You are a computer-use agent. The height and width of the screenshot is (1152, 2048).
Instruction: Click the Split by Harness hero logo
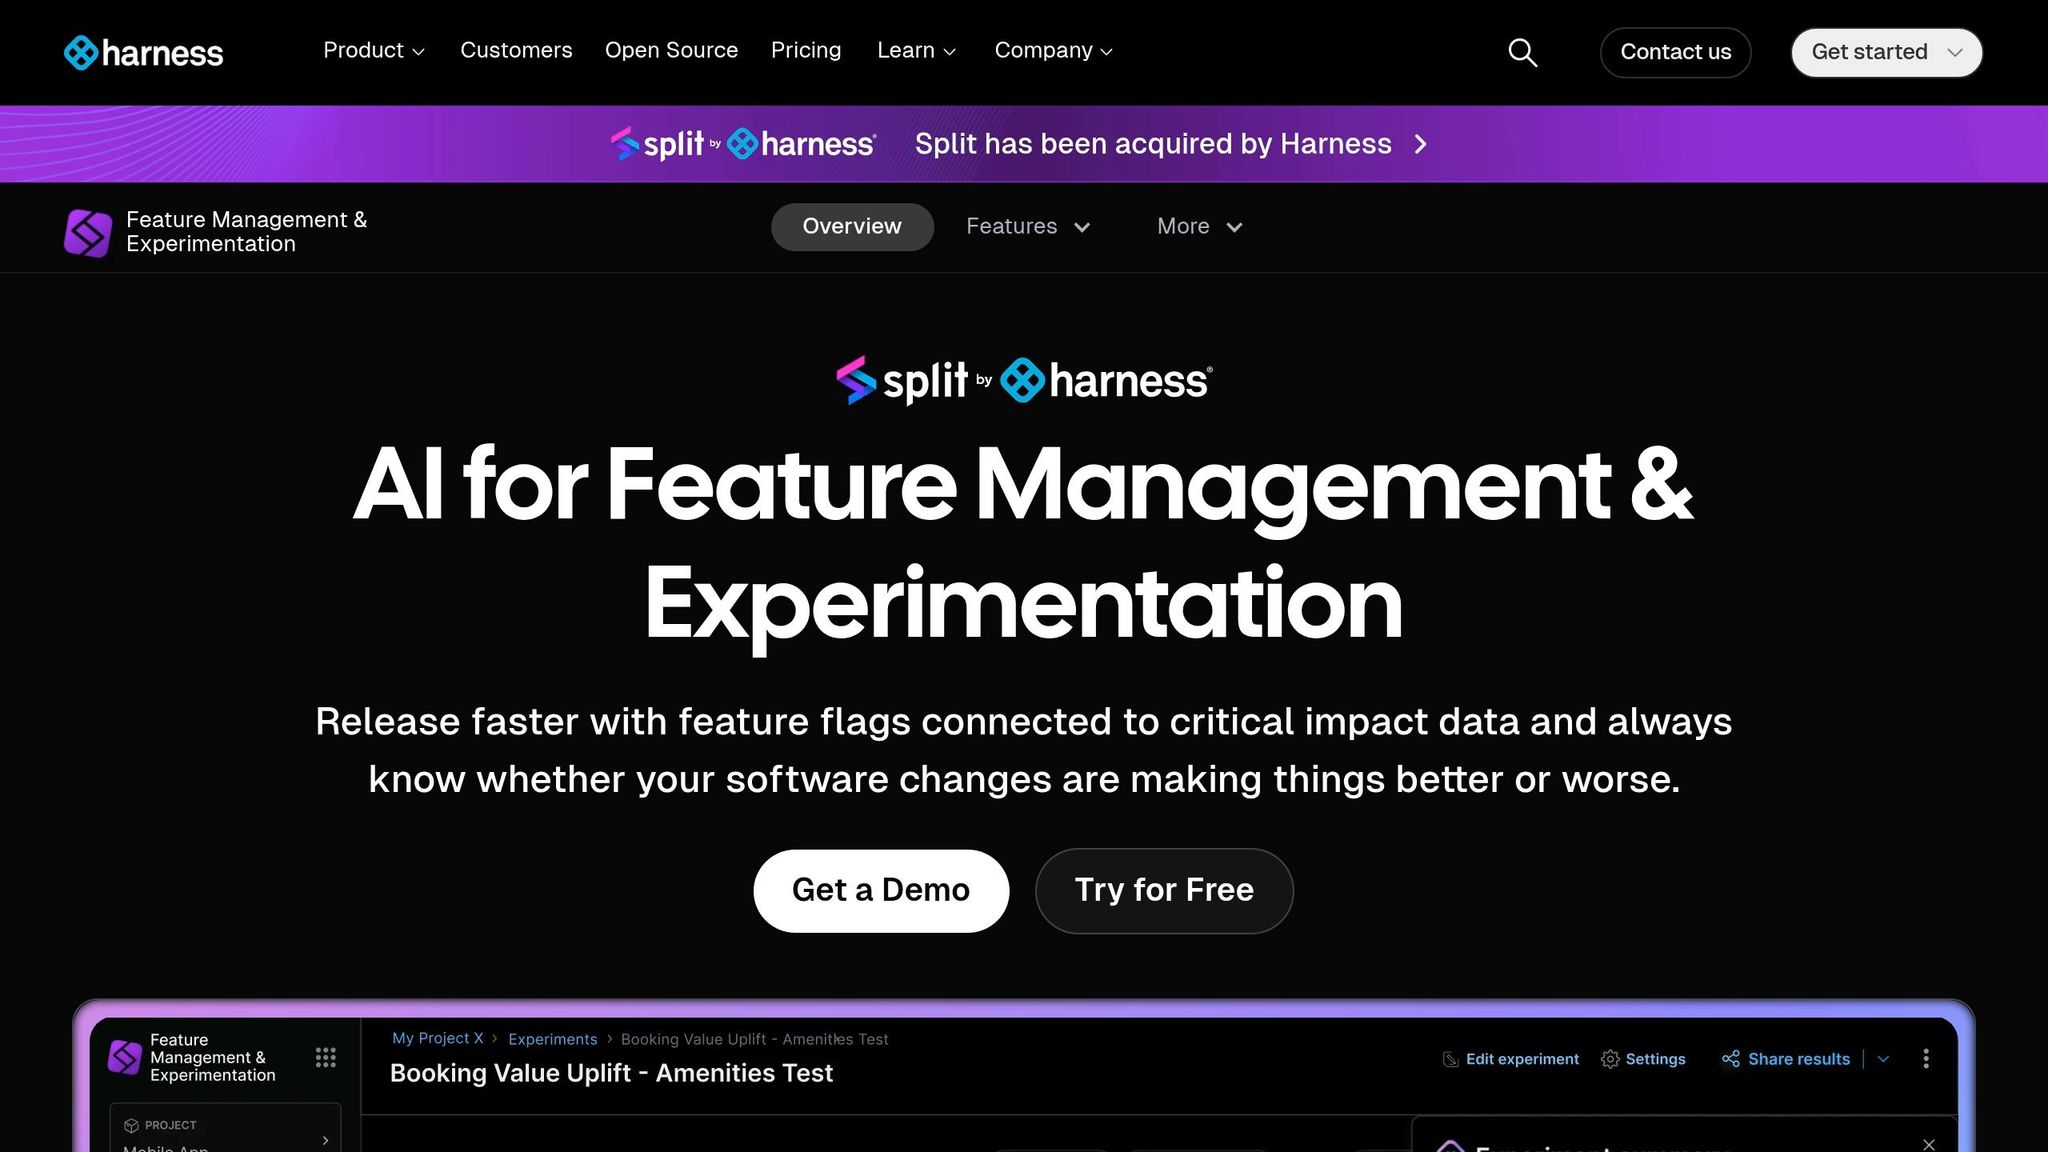click(x=1024, y=381)
